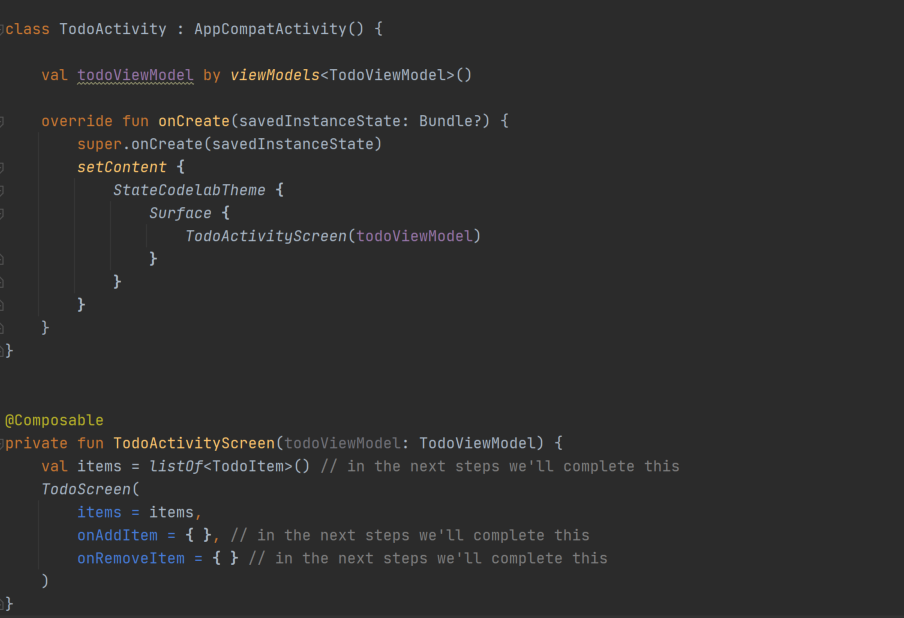904x618 pixels.
Task: Click the closing parenthesis of the TodoScreen call
Action: click(x=45, y=581)
